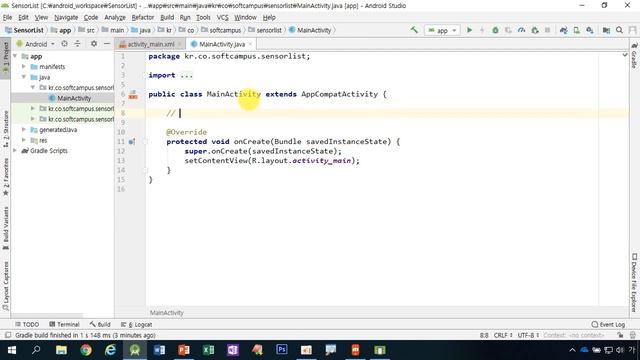Collapse all in Project panel icon

[78, 44]
